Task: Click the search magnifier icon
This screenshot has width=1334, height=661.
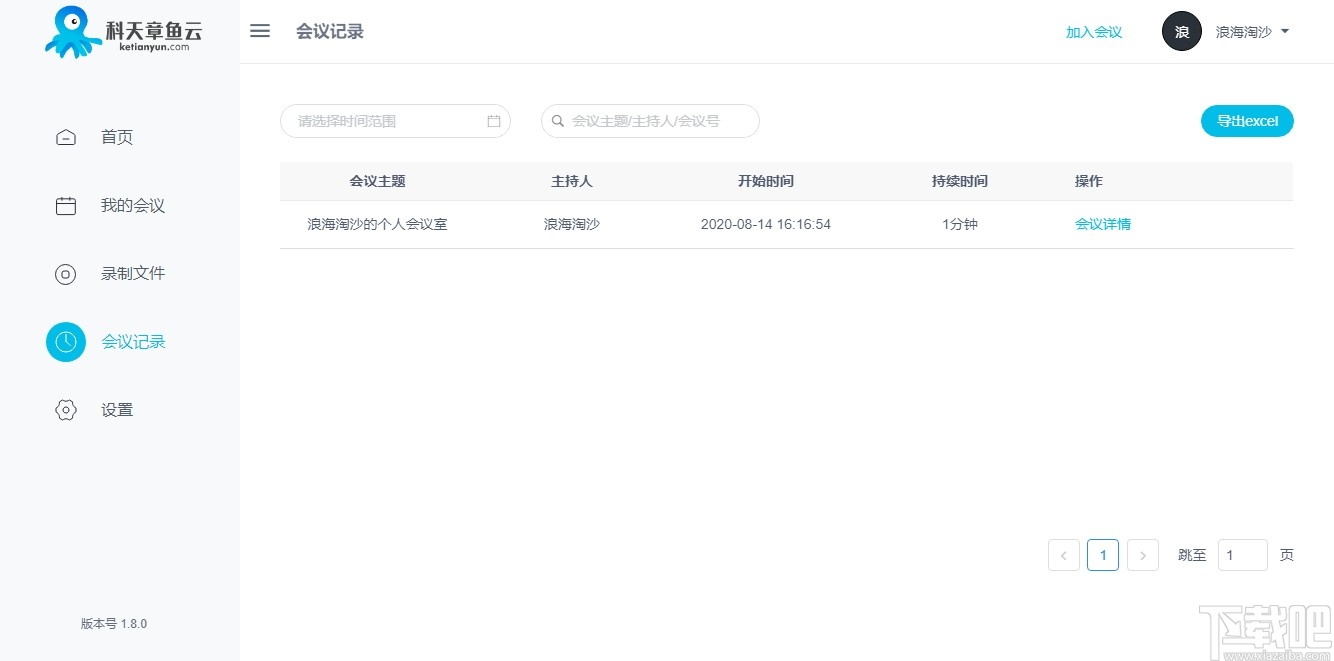Action: [557, 120]
